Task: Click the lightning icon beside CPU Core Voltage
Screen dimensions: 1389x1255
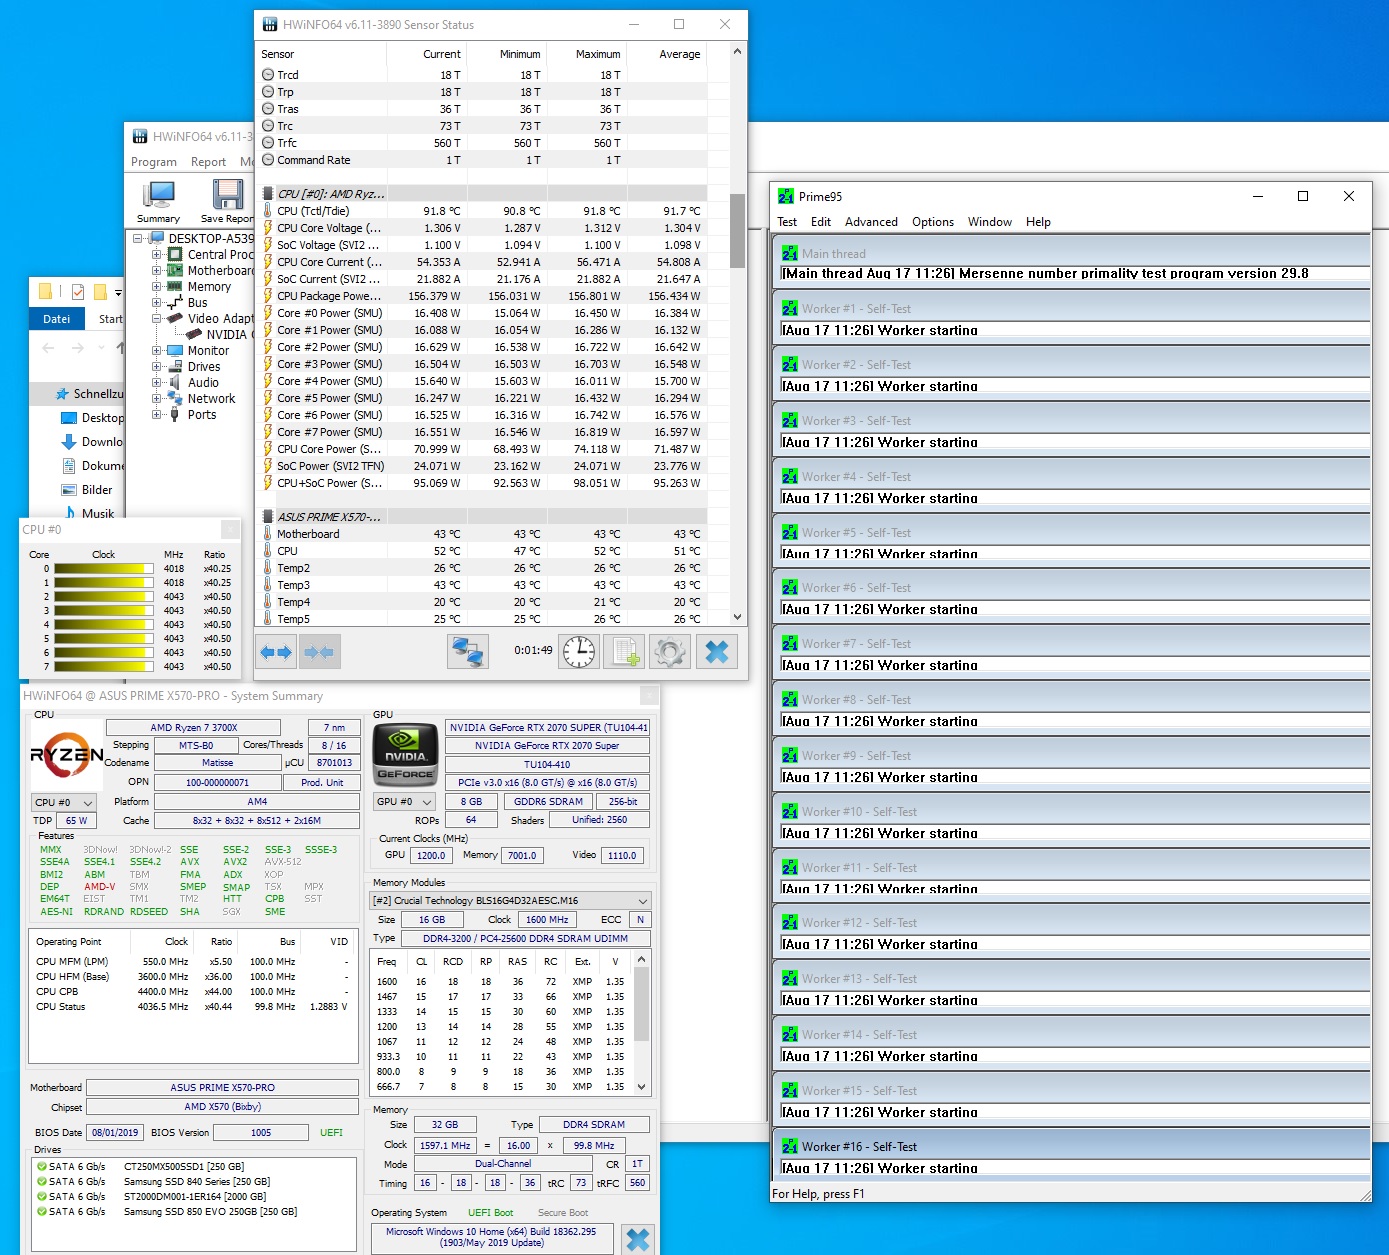Action: click(x=268, y=228)
